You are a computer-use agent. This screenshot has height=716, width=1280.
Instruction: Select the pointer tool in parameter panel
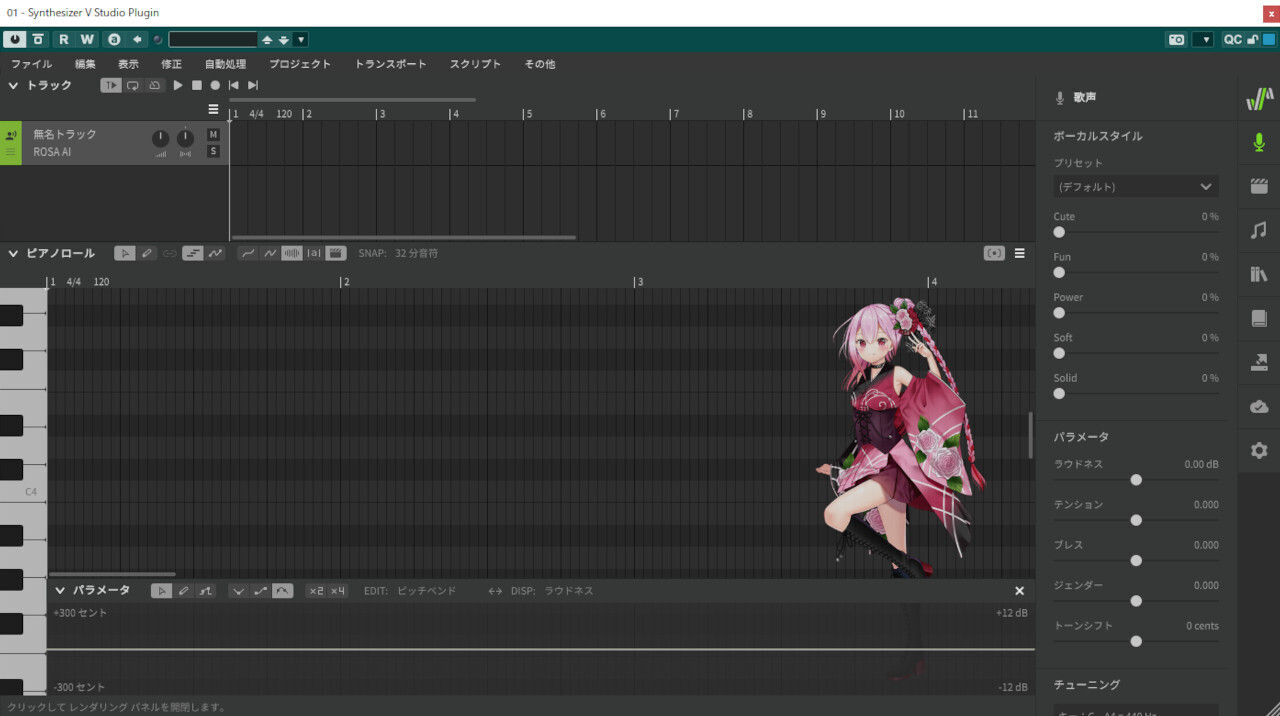(x=161, y=591)
